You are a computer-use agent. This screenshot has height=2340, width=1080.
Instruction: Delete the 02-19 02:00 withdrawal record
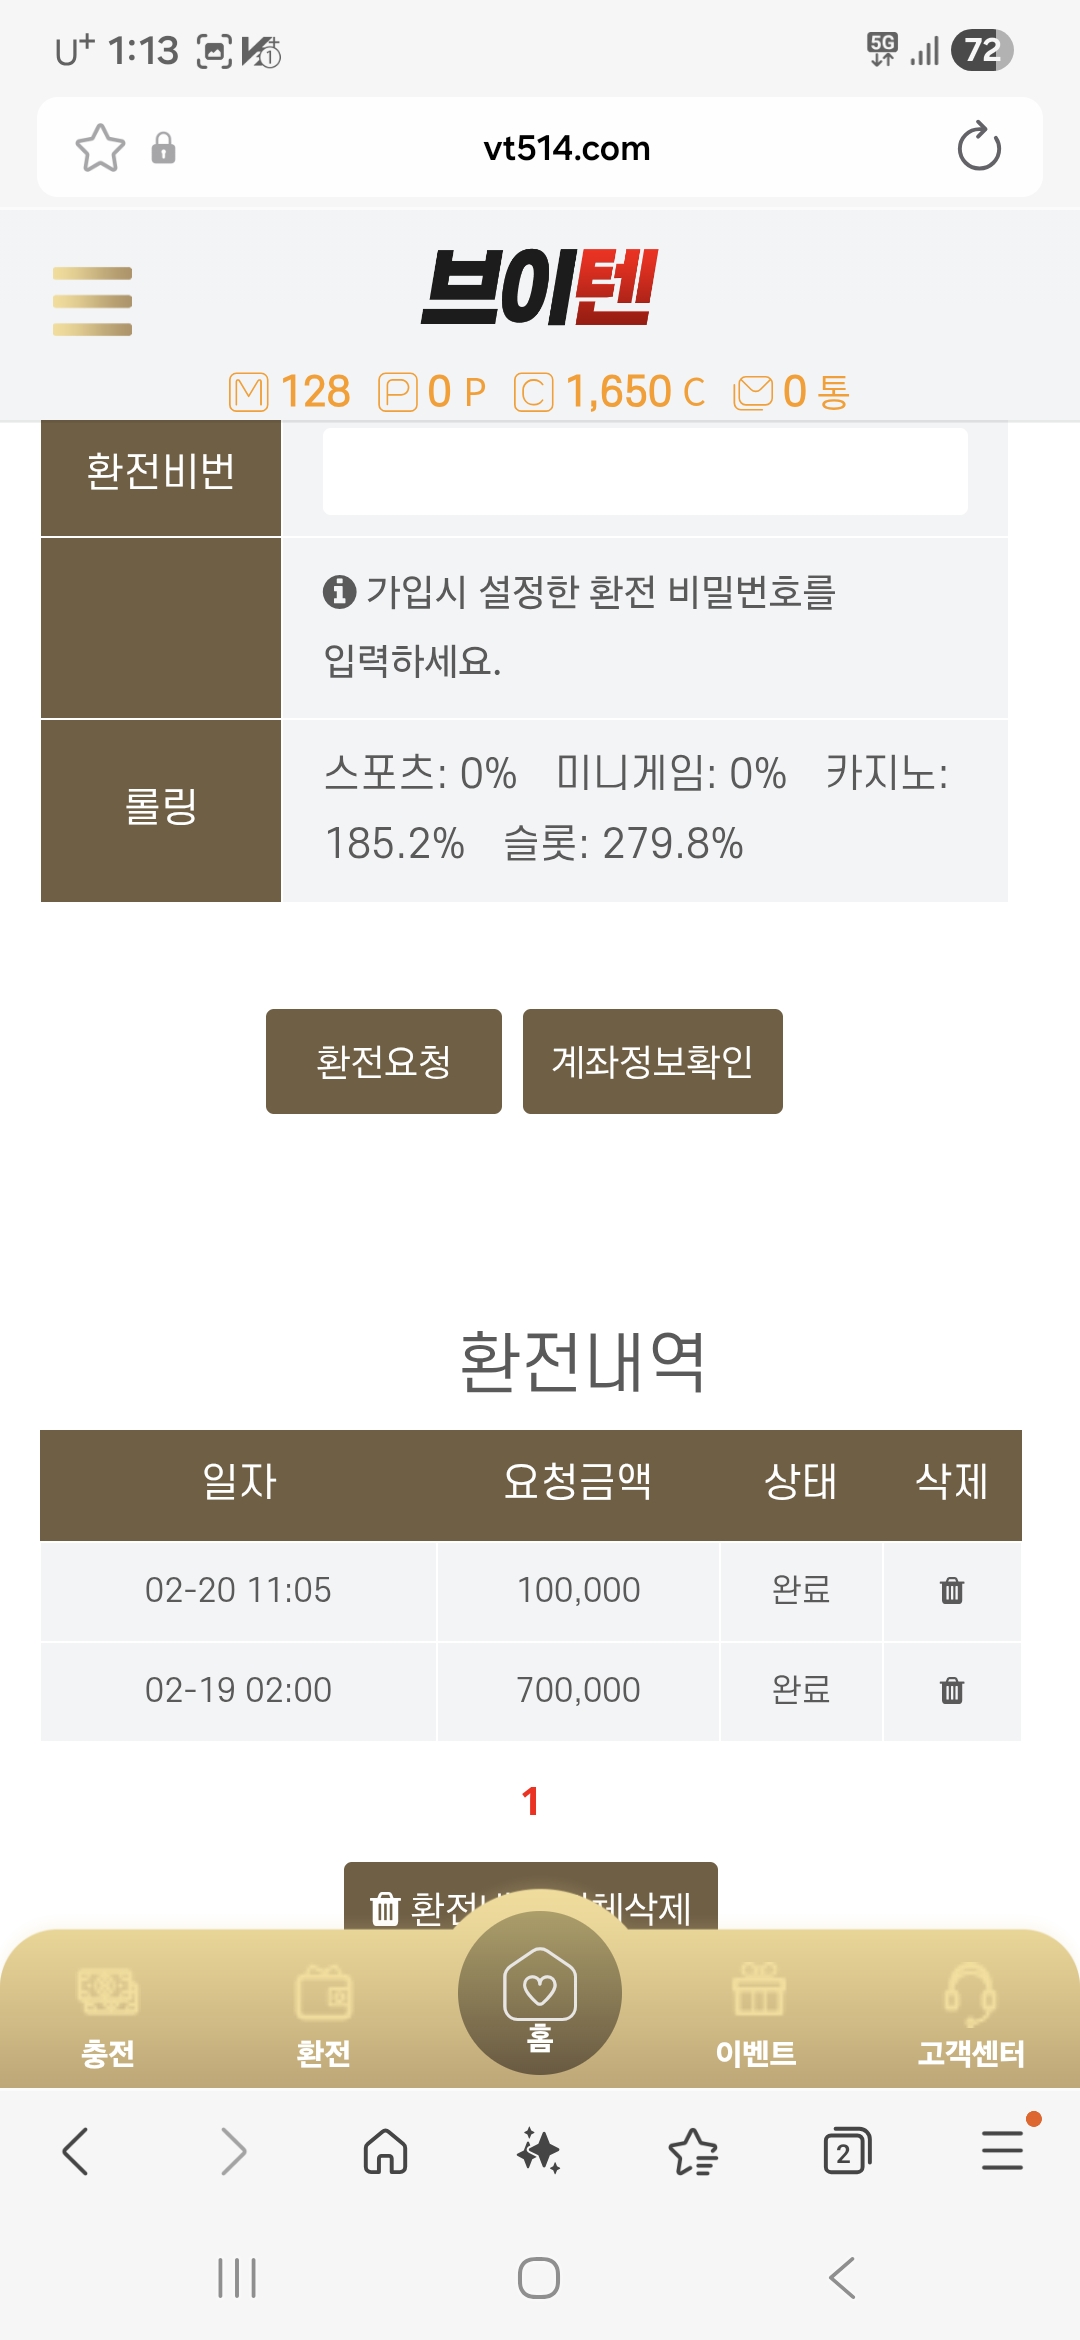[951, 1690]
